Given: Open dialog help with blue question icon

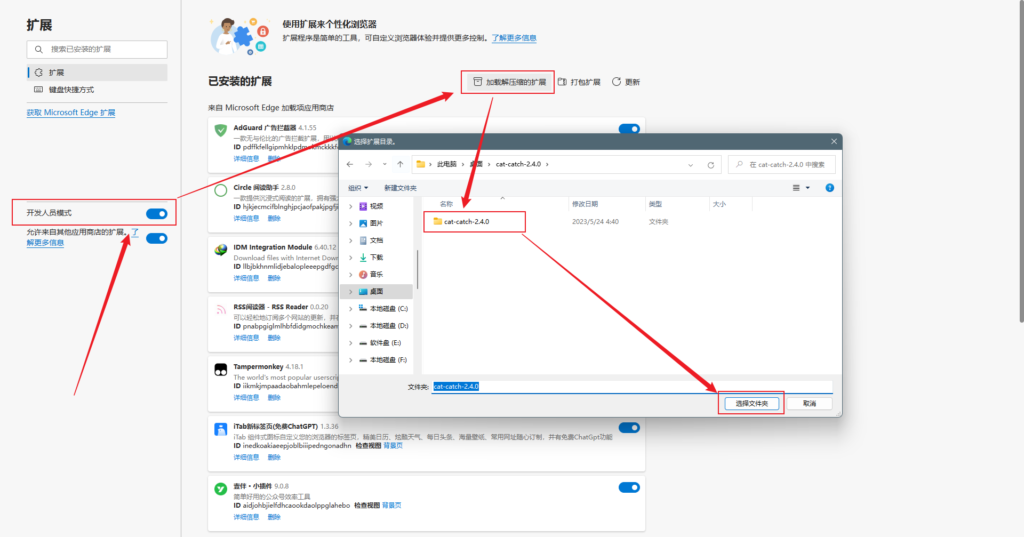Looking at the screenshot, I should (x=829, y=188).
